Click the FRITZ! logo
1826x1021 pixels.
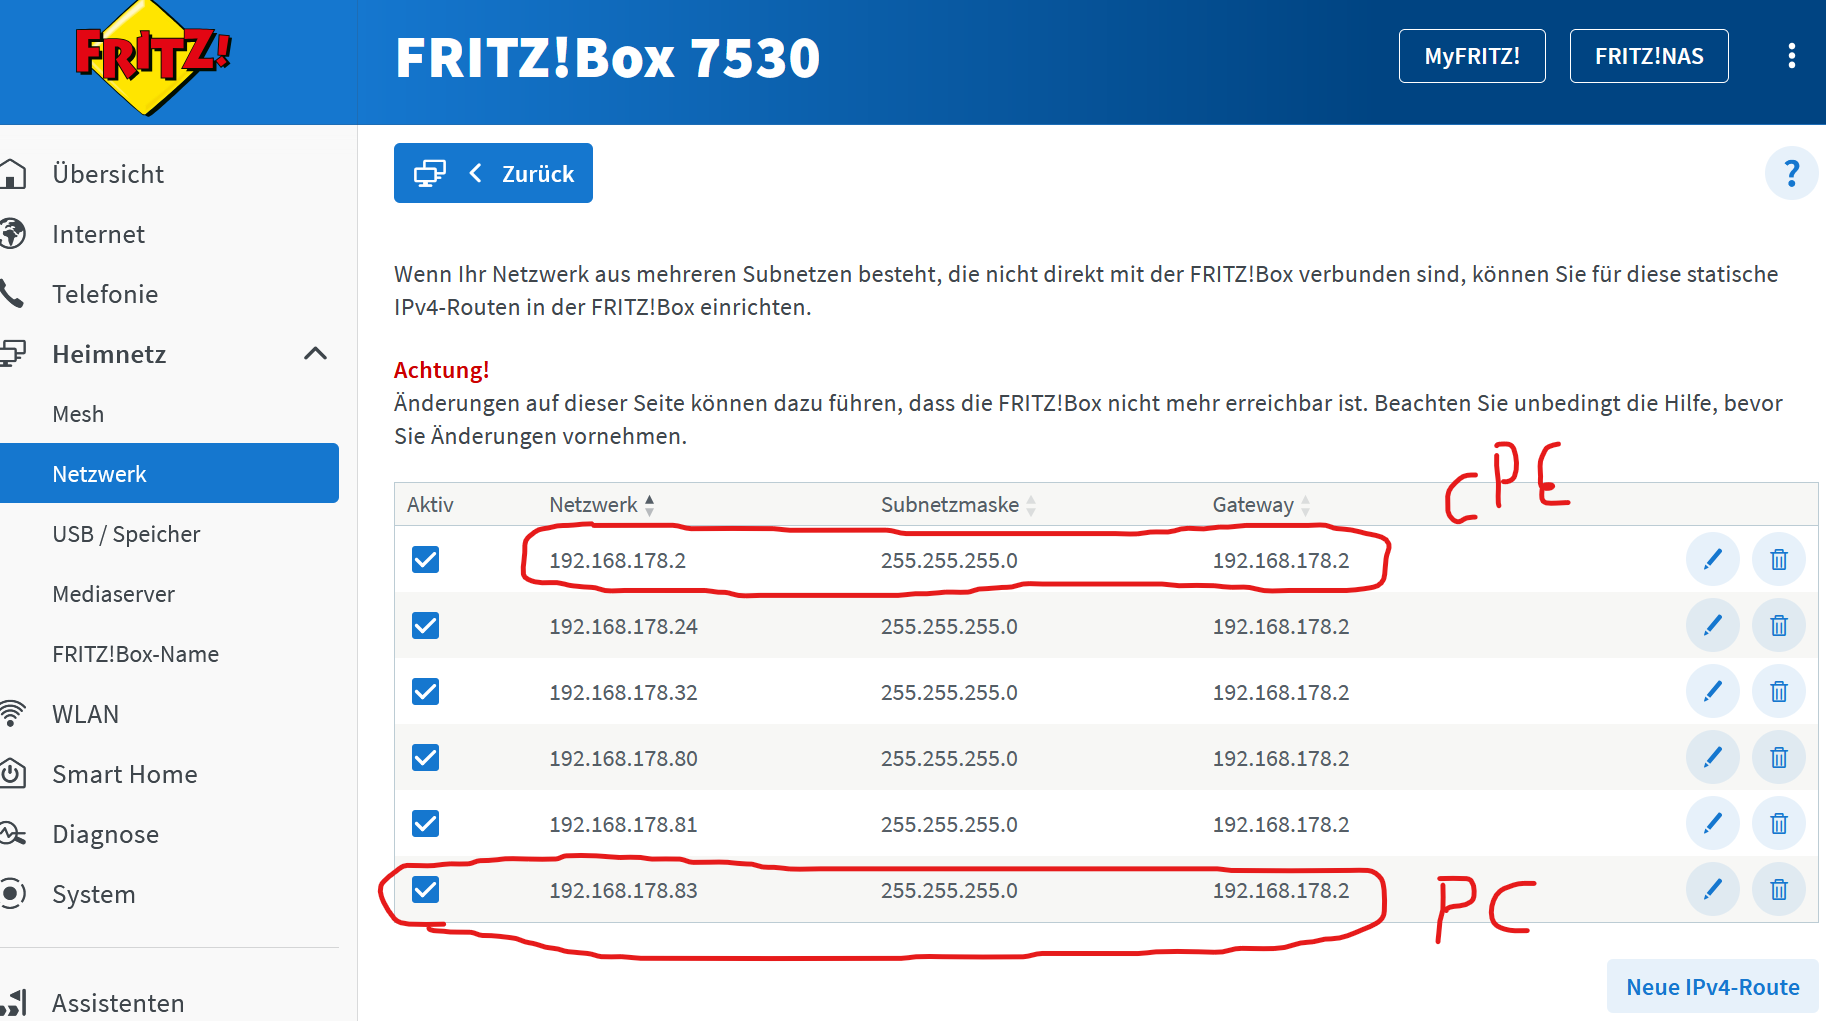click(152, 57)
